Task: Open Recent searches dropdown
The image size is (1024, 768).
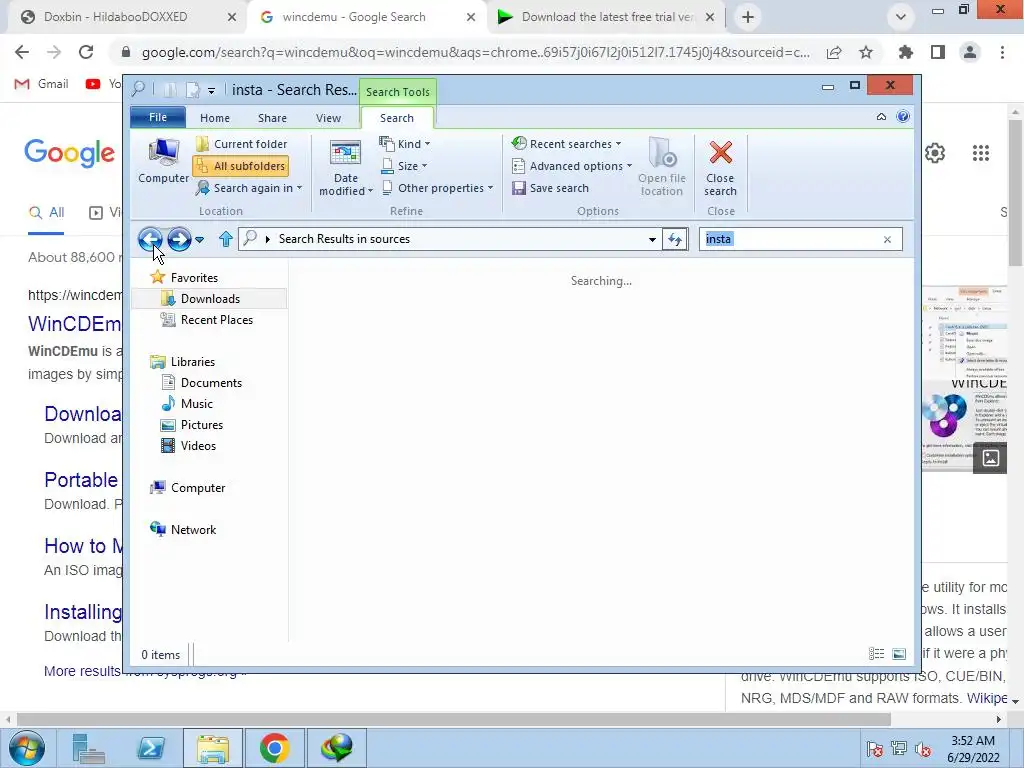Action: tap(566, 144)
